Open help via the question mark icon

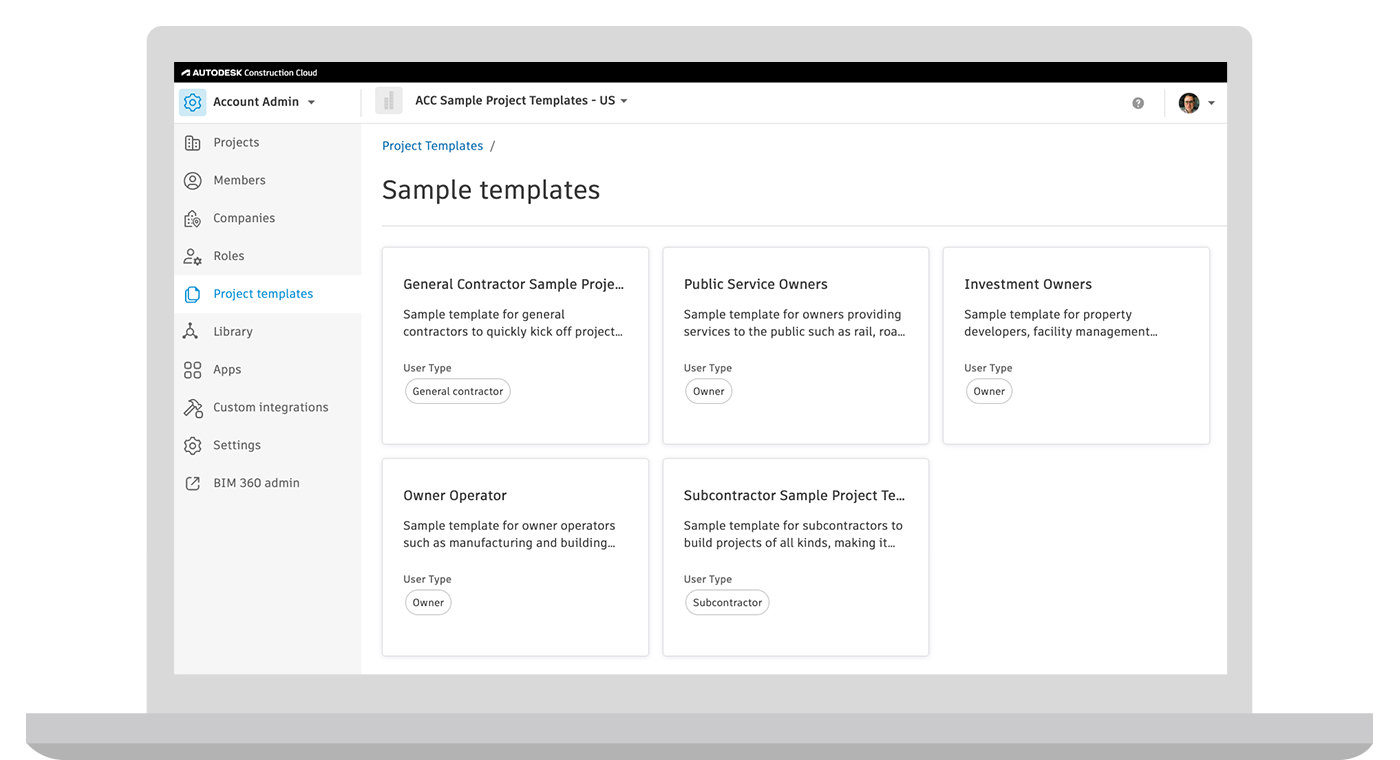click(x=1138, y=103)
